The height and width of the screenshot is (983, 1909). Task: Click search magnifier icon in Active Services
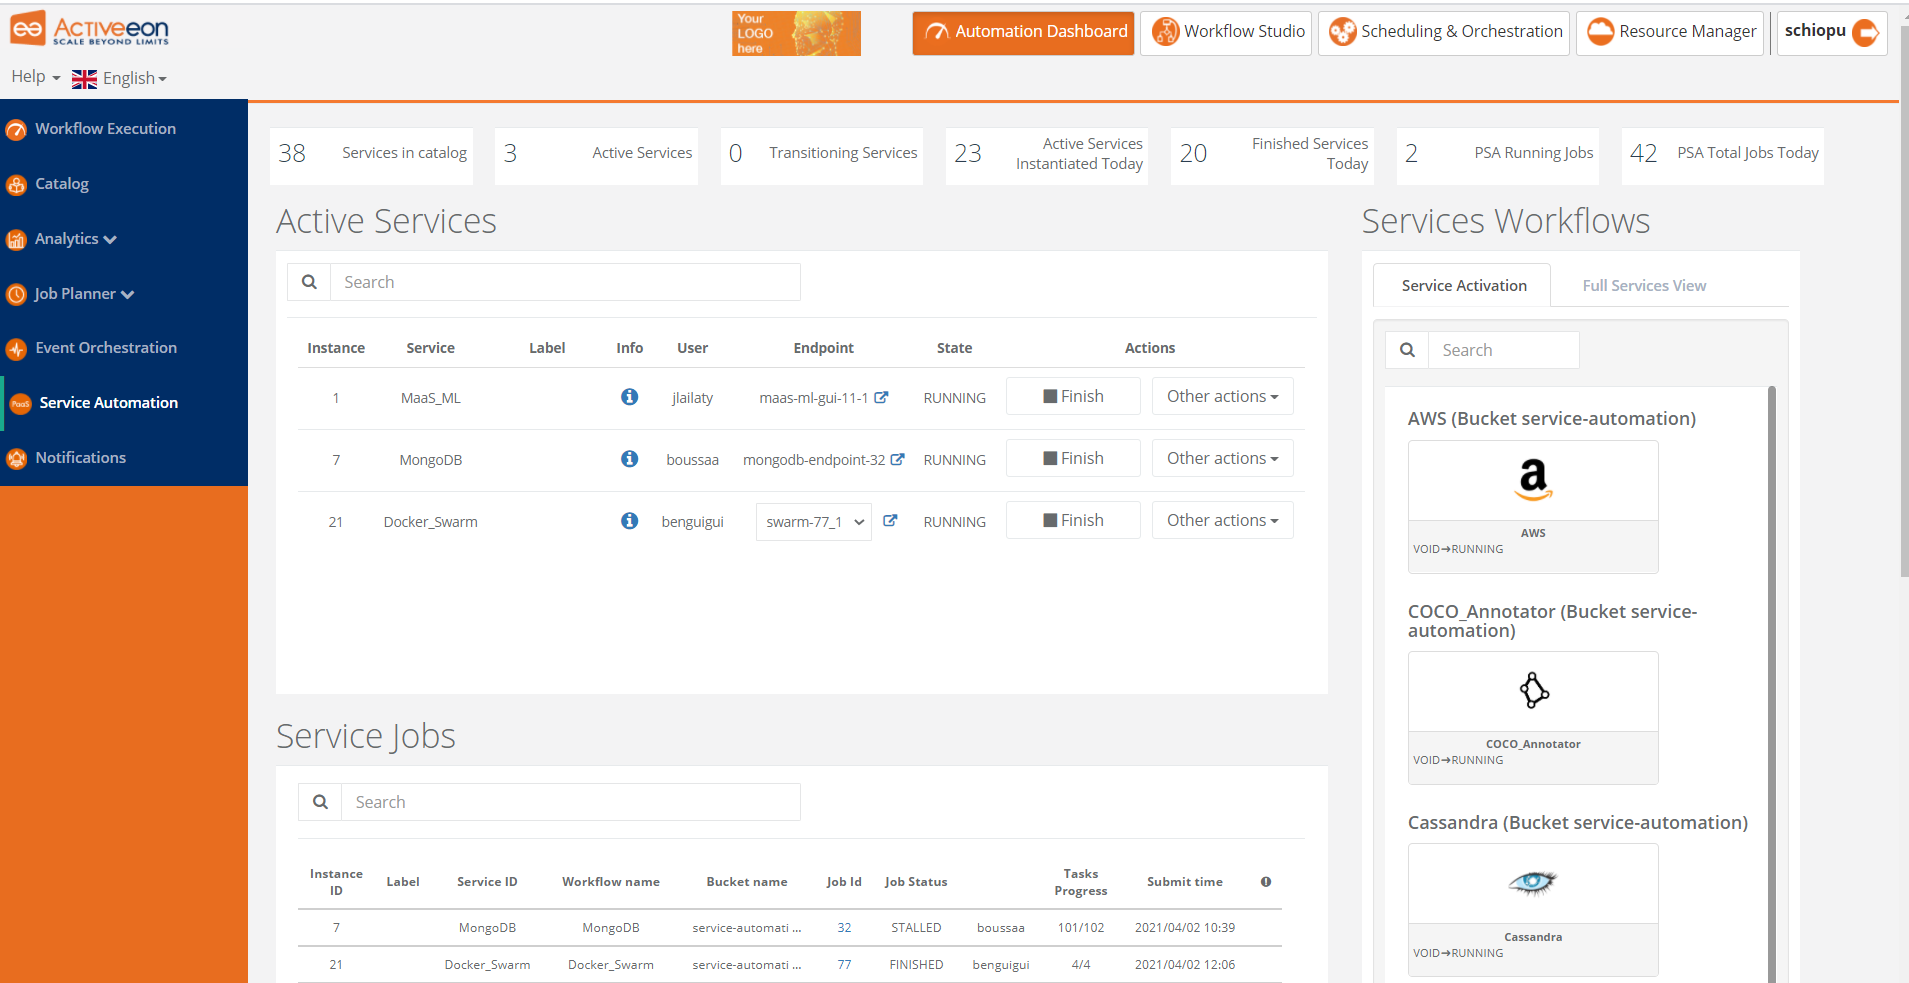(x=309, y=282)
